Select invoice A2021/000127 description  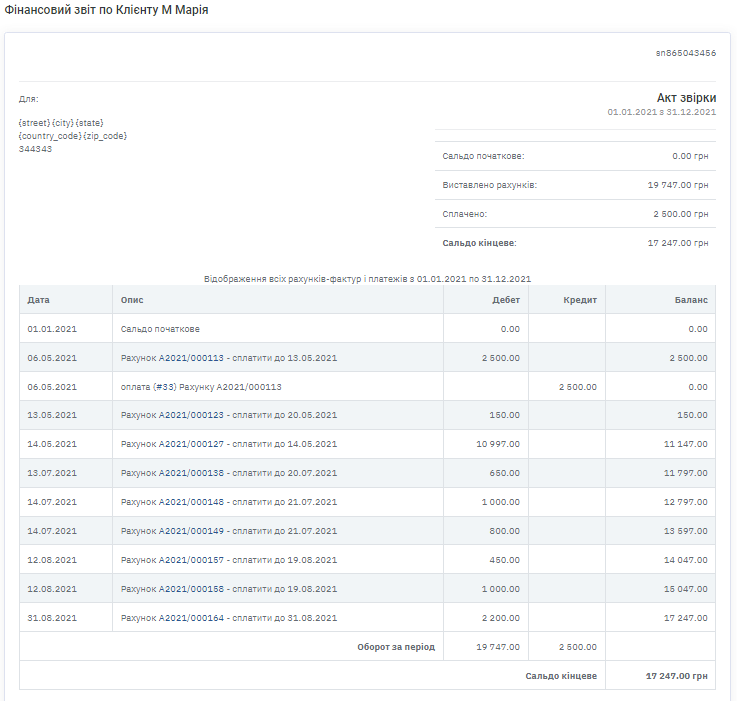228,445
